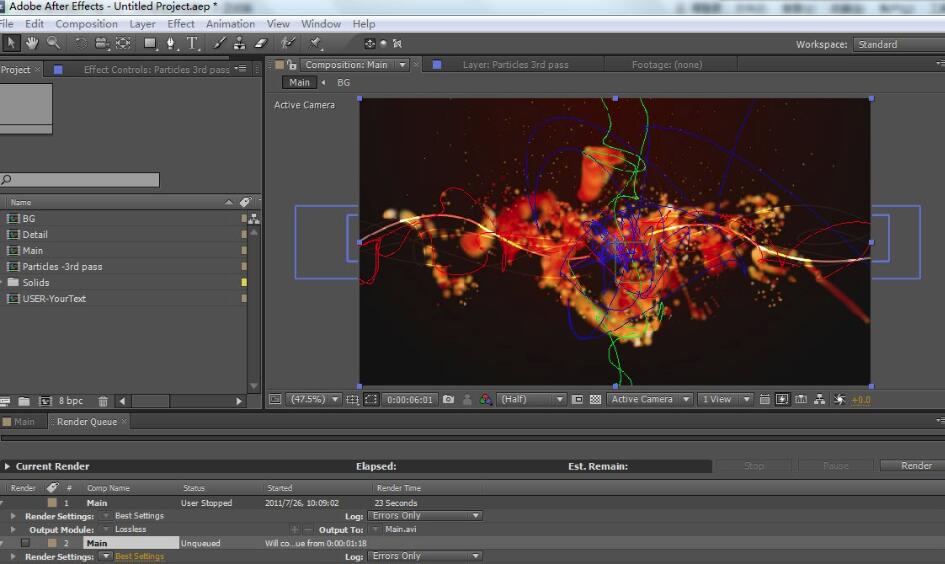
Task: Select the Hand tool
Action: (x=31, y=43)
